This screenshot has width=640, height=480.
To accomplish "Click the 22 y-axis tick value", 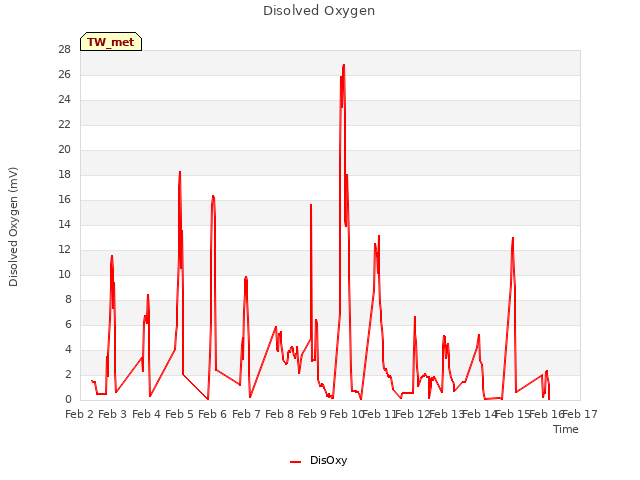I will 64,124.
